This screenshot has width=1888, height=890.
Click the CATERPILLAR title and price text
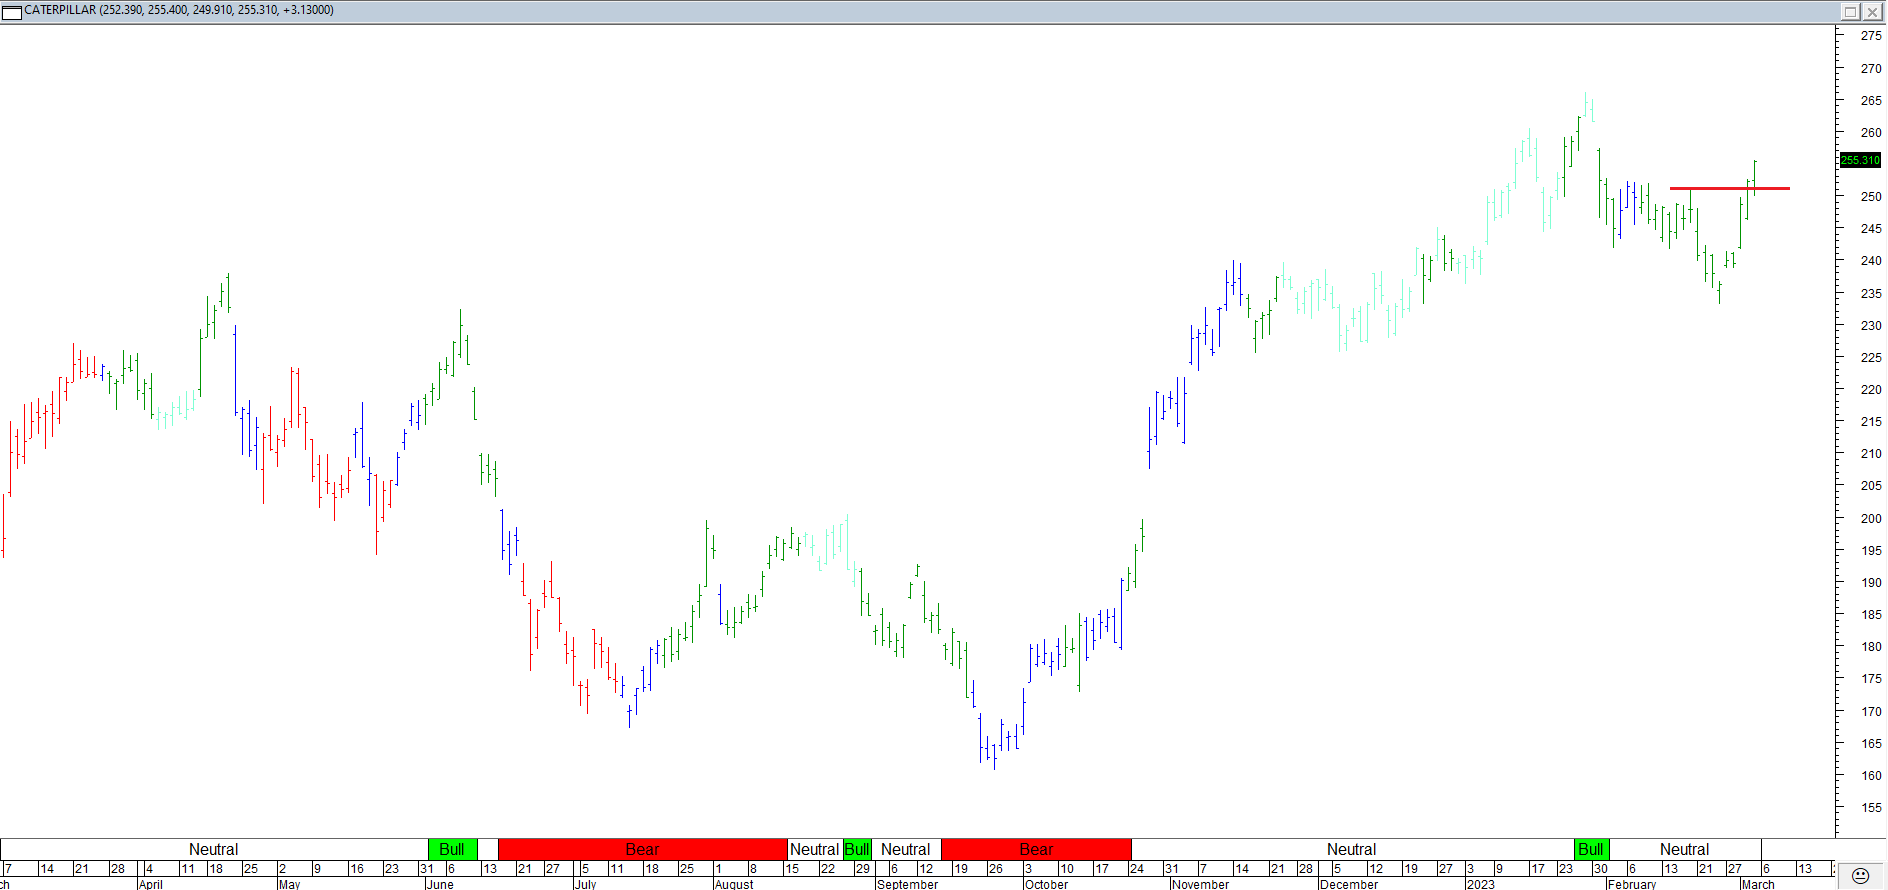(x=179, y=10)
